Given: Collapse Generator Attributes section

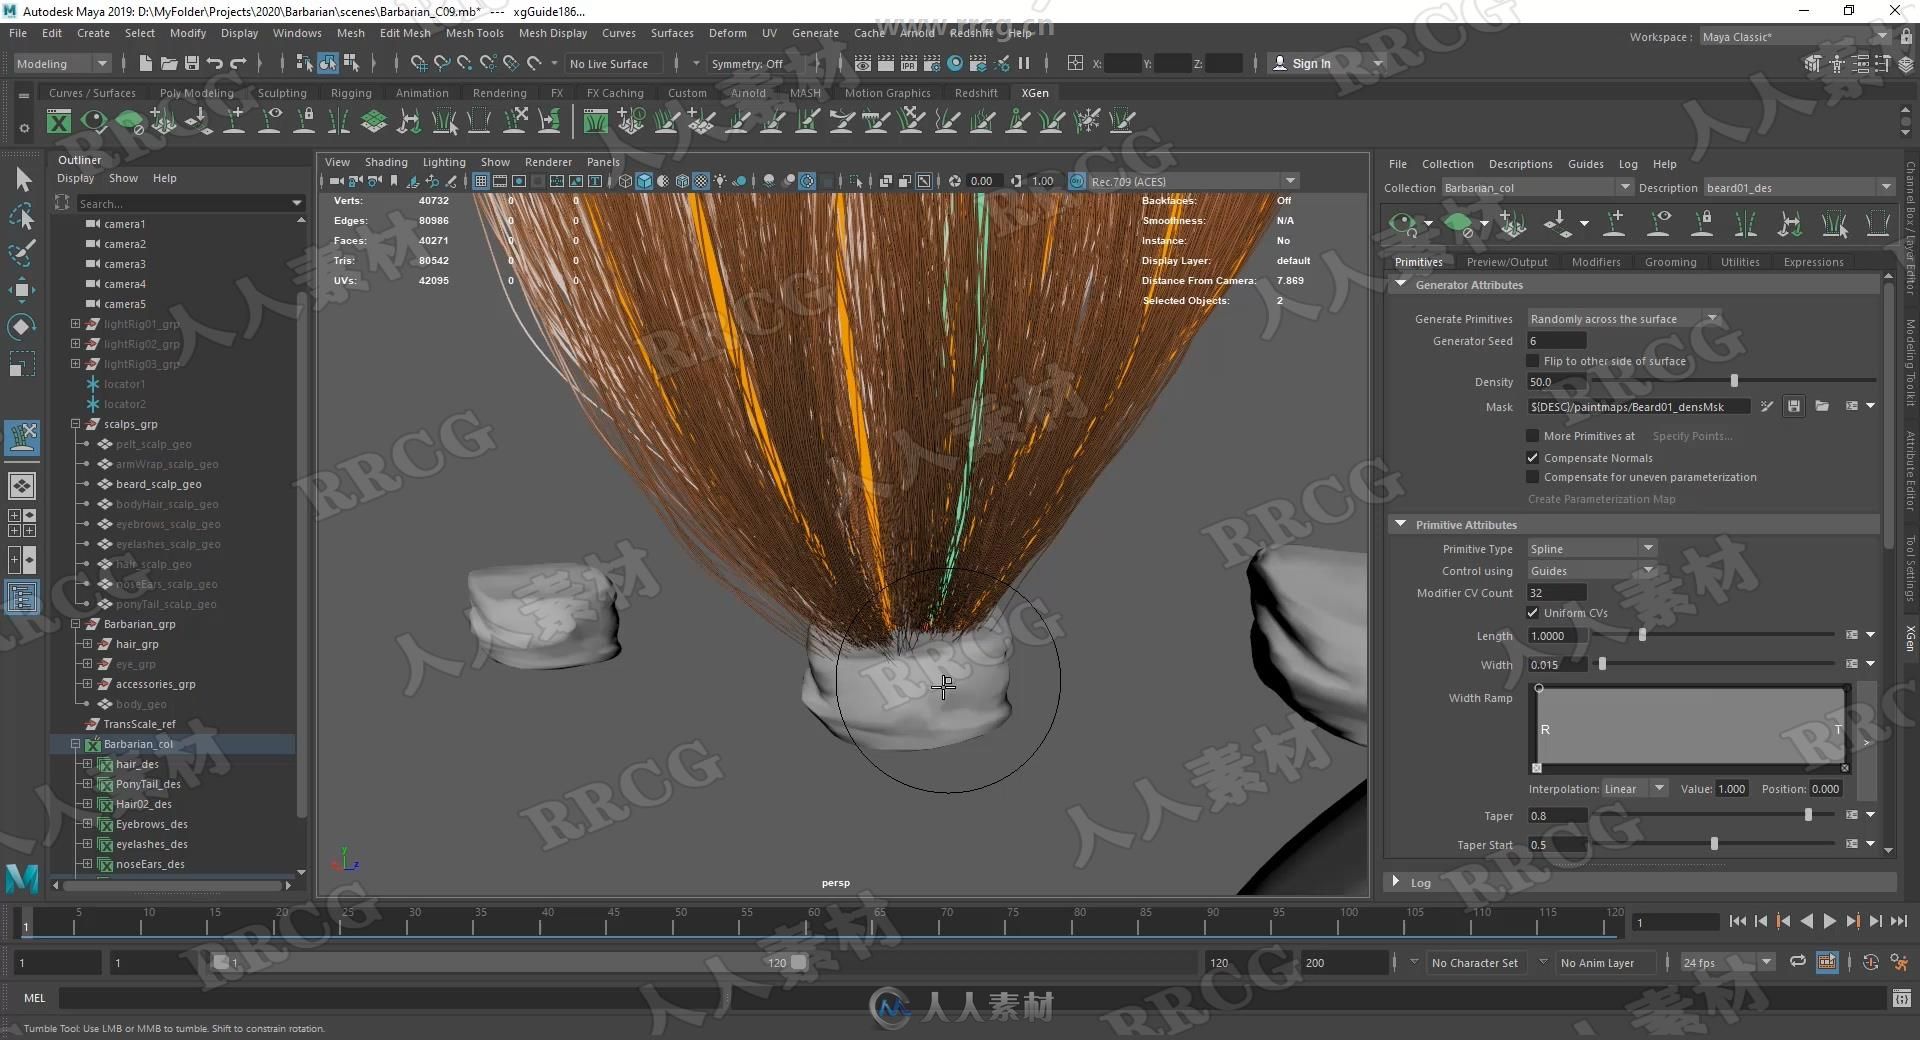Looking at the screenshot, I should [x=1401, y=285].
